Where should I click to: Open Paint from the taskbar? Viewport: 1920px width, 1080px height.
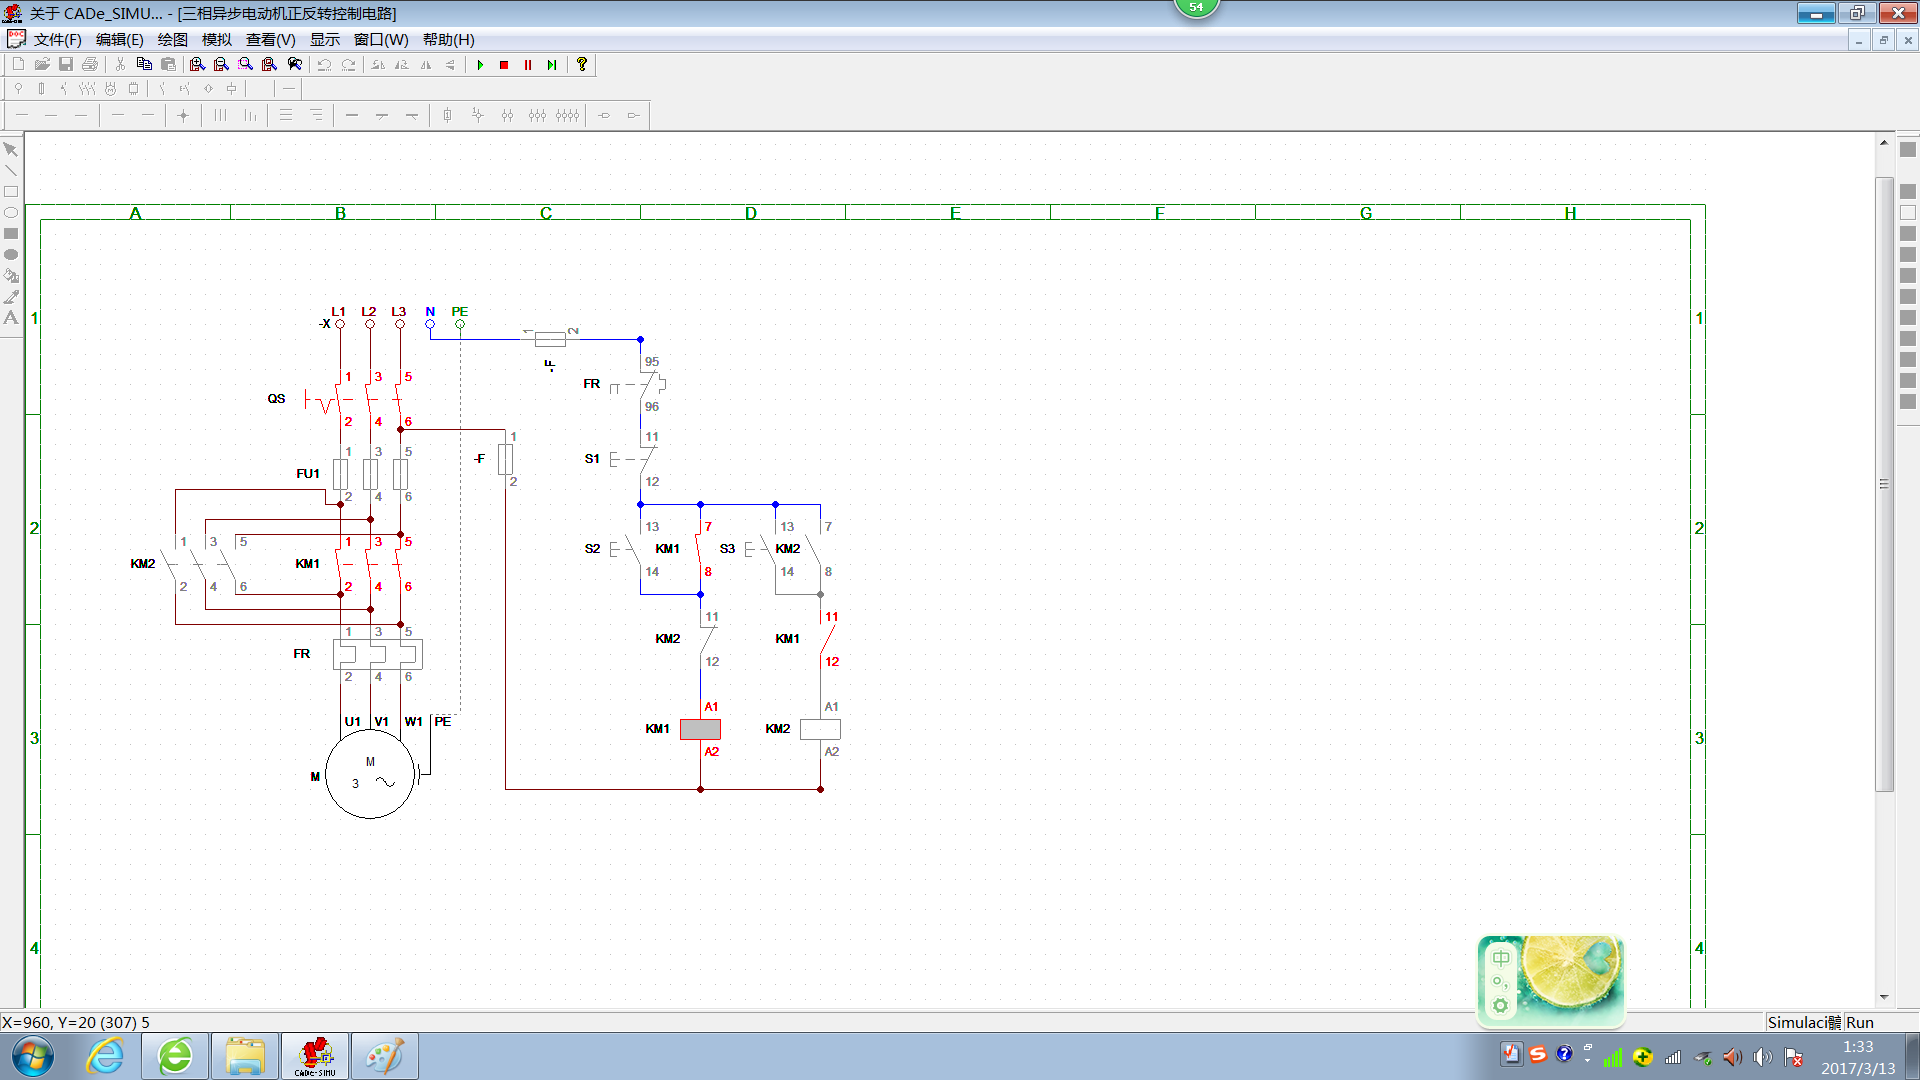[385, 1056]
